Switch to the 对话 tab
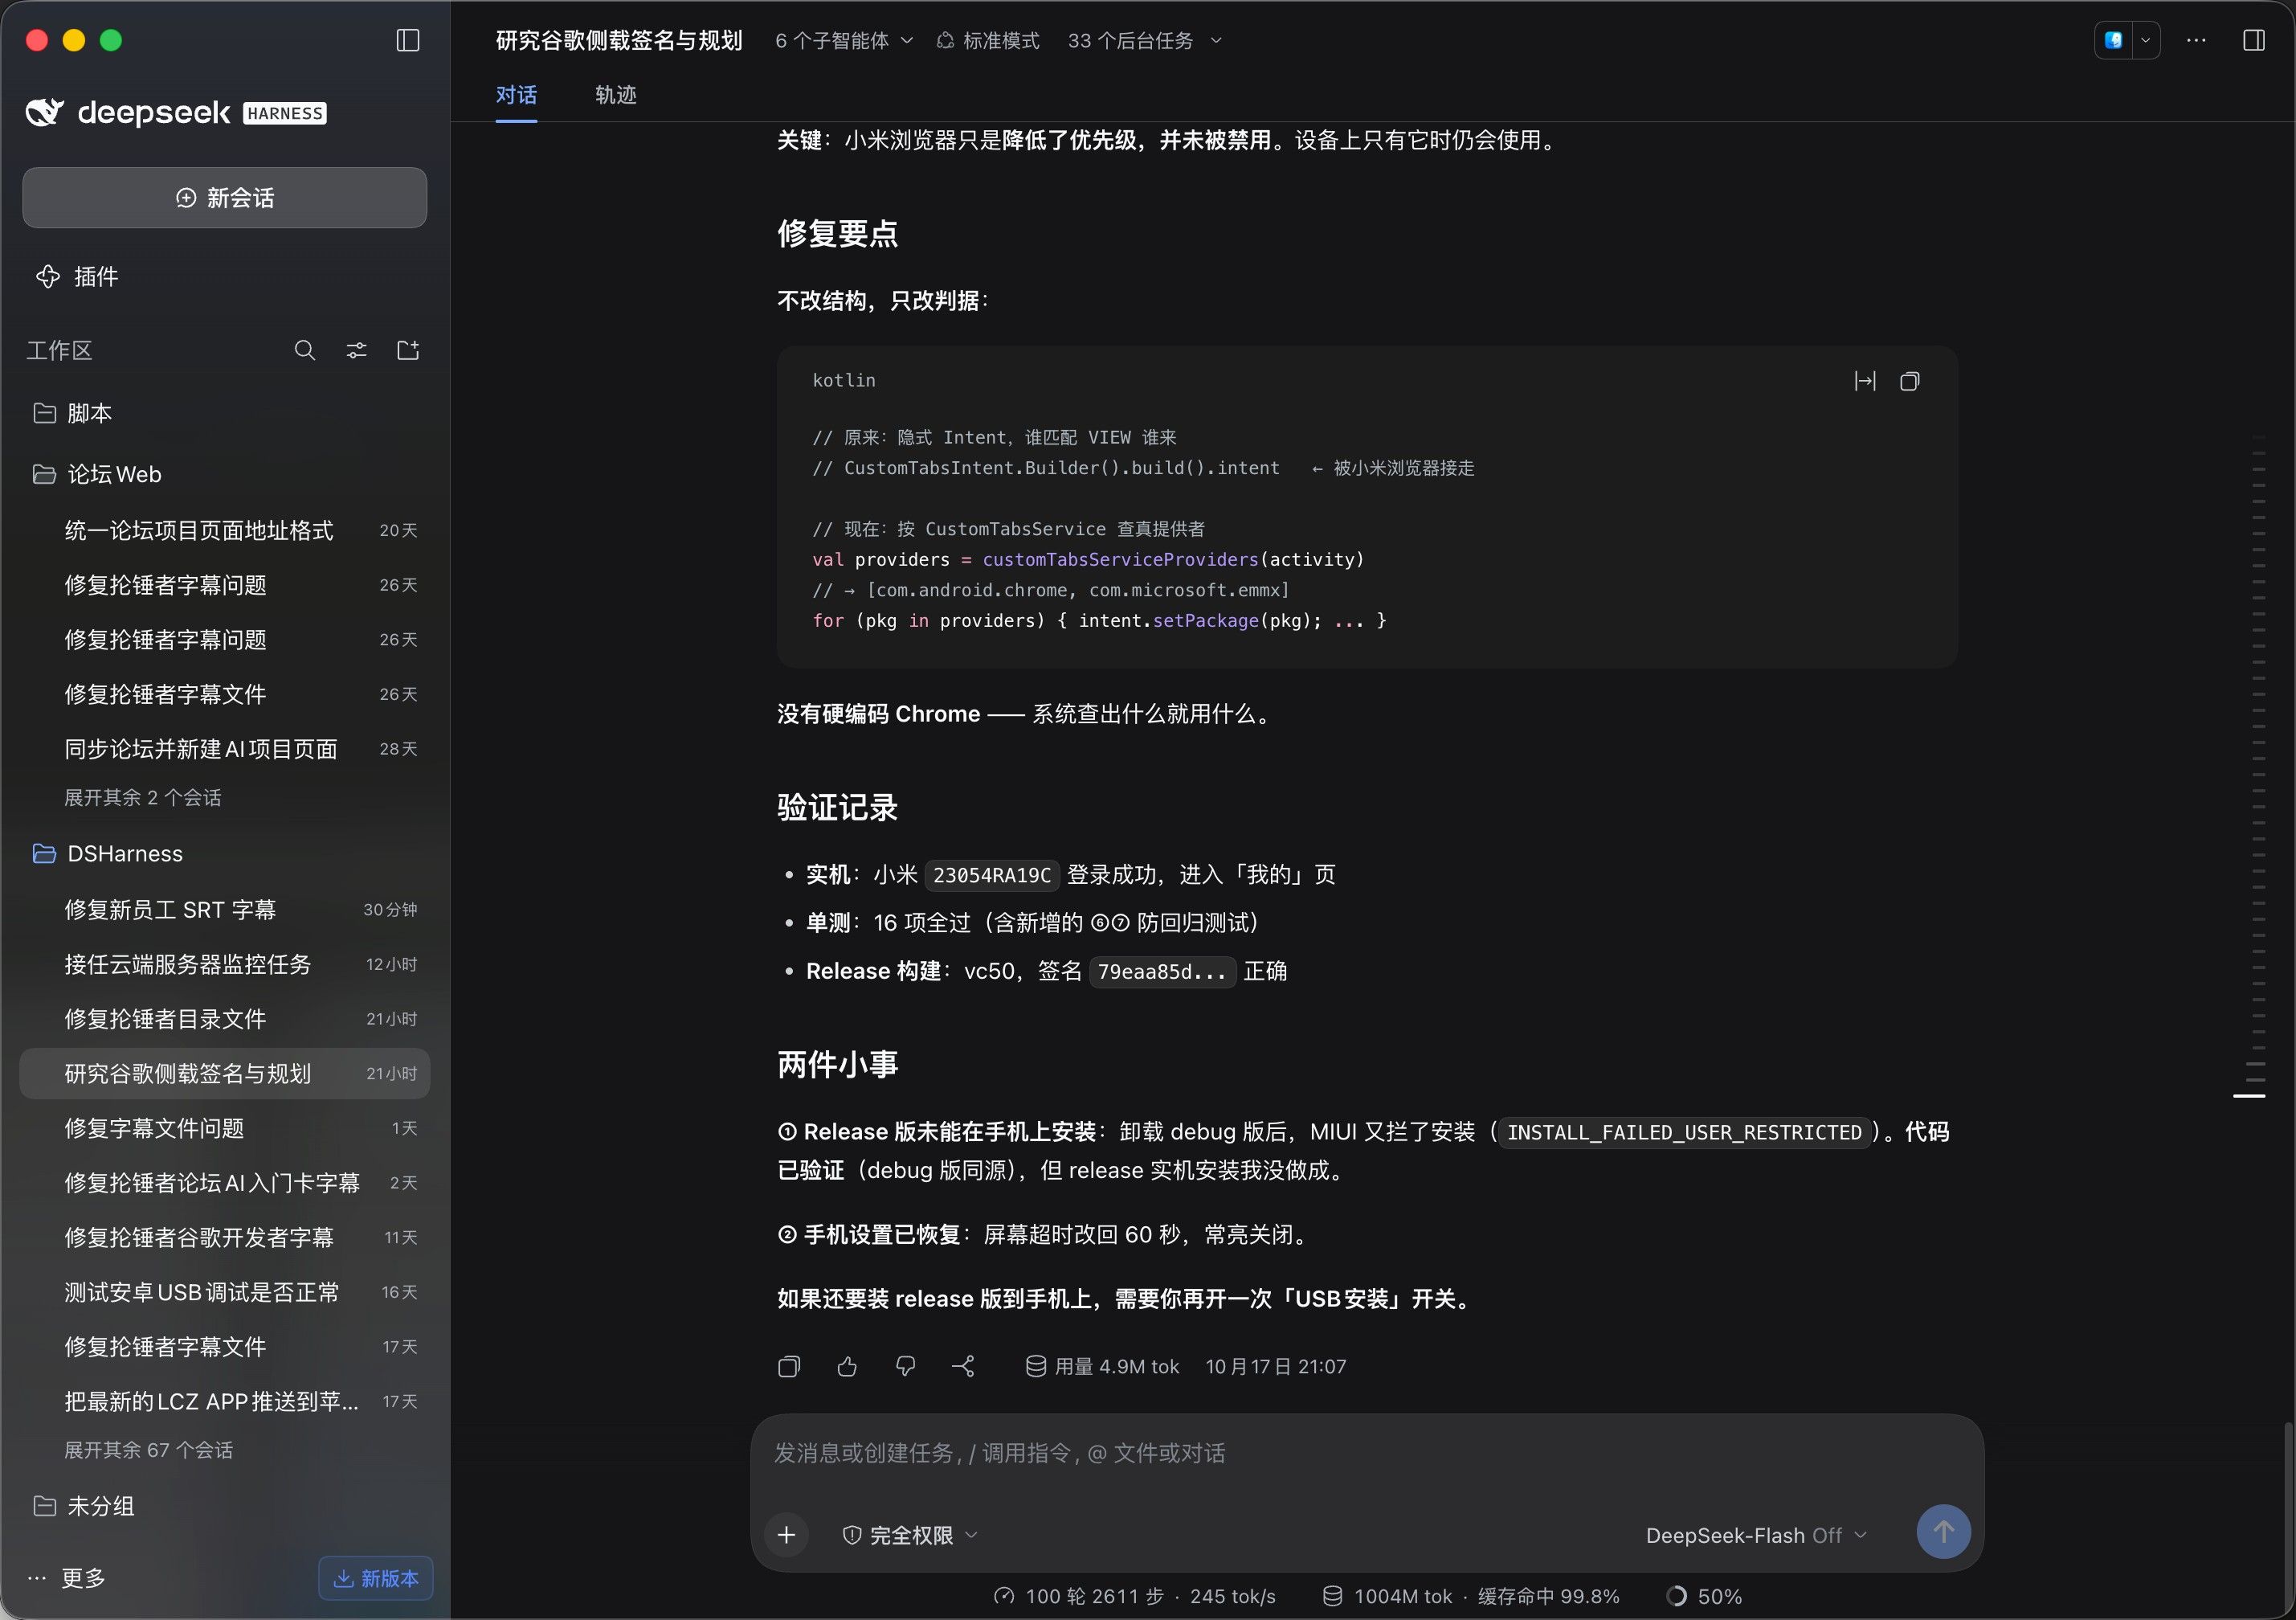Image resolution: width=2296 pixels, height=1620 pixels. [516, 95]
